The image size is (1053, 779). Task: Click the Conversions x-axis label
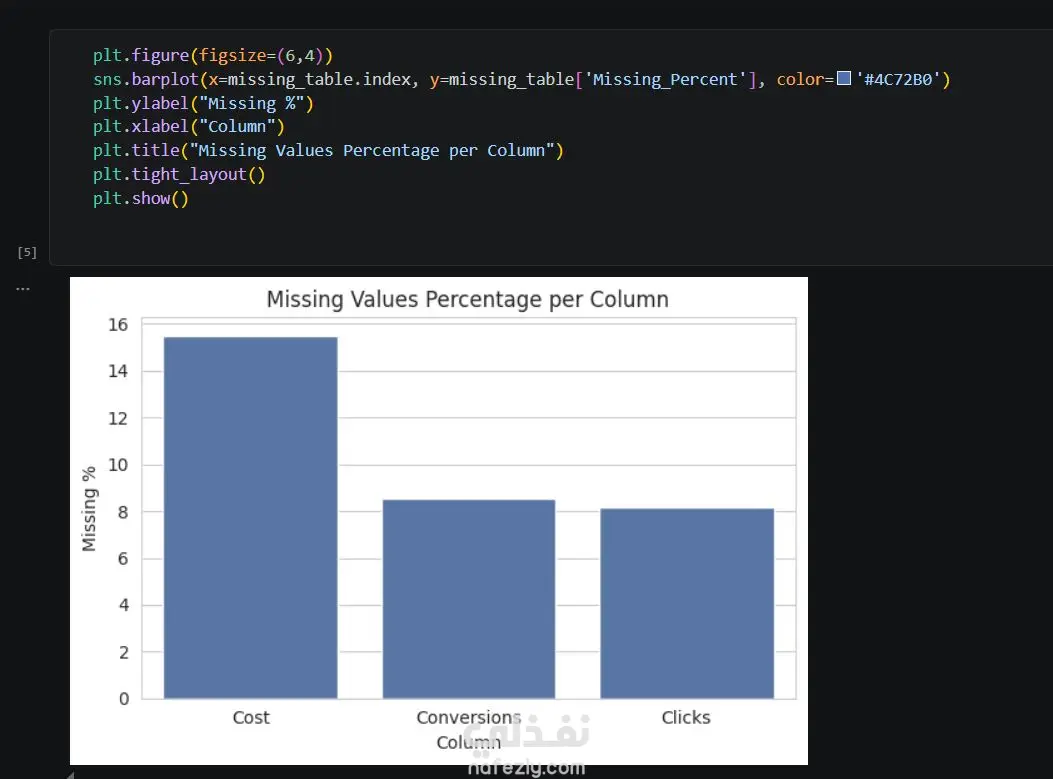click(469, 717)
